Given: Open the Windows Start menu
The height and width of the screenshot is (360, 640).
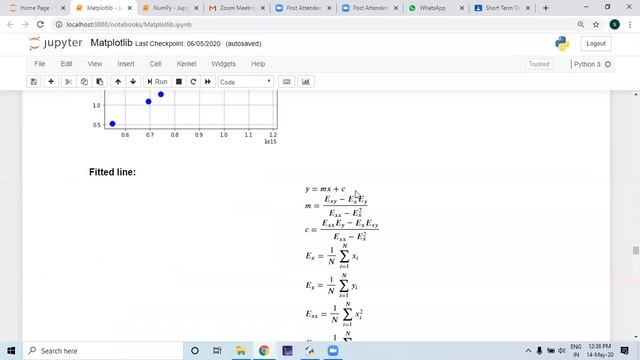Looking at the screenshot, I should coord(11,351).
